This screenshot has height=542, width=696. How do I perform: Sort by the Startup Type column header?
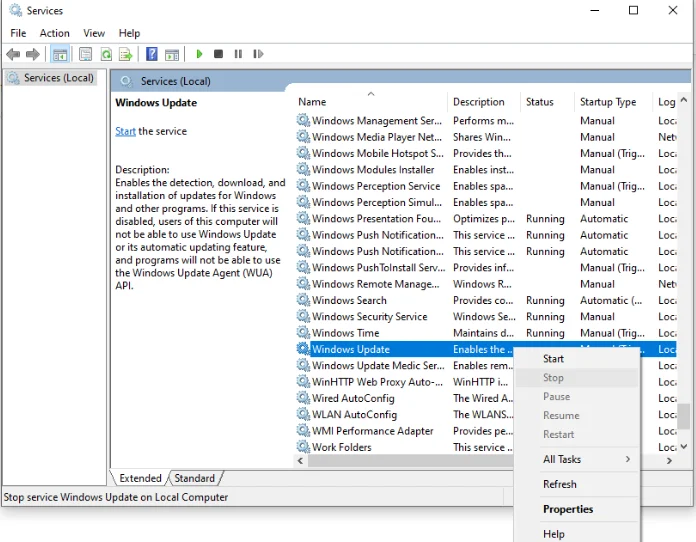[613, 102]
